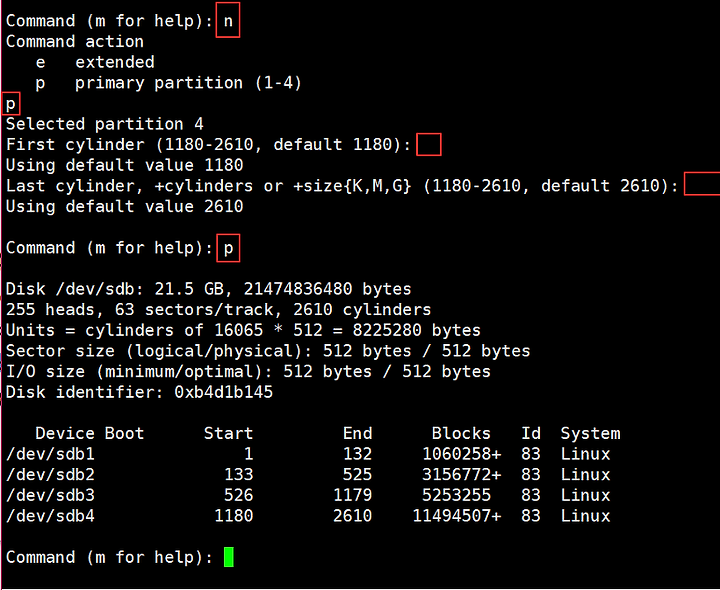Image resolution: width=720 pixels, height=590 pixels.
Task: Click the 'Command action' line
Action: point(74,41)
